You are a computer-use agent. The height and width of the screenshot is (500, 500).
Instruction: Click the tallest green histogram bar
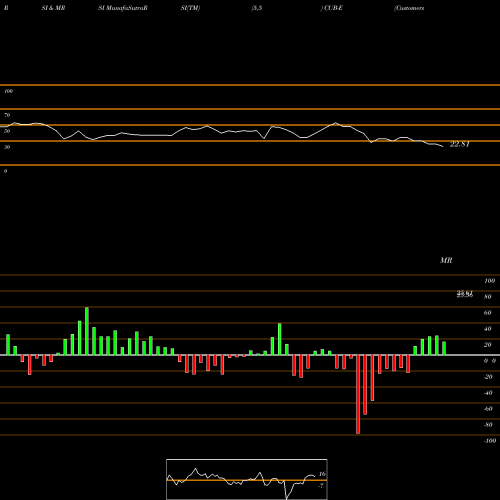tap(87, 331)
